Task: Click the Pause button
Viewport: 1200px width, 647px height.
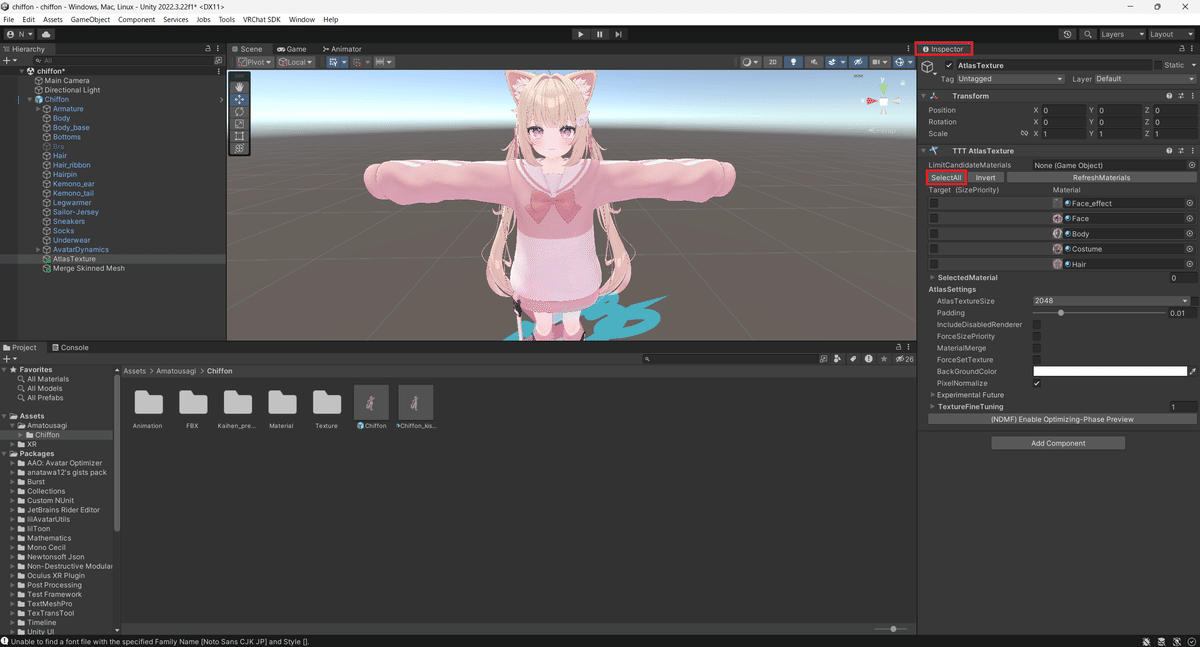Action: [x=600, y=34]
